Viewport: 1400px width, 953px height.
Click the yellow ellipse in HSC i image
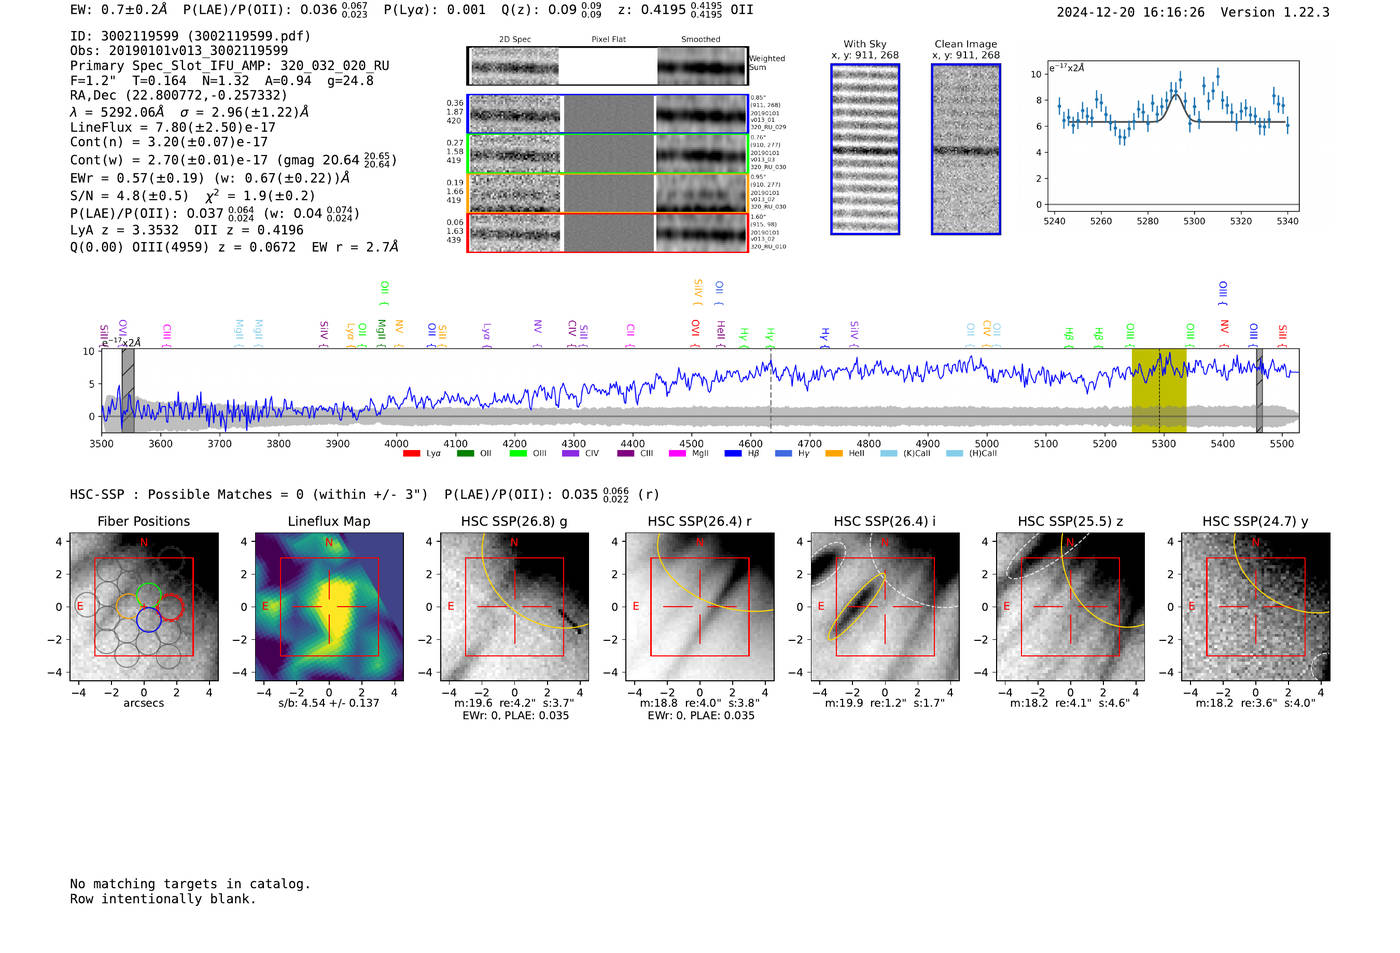point(857,607)
